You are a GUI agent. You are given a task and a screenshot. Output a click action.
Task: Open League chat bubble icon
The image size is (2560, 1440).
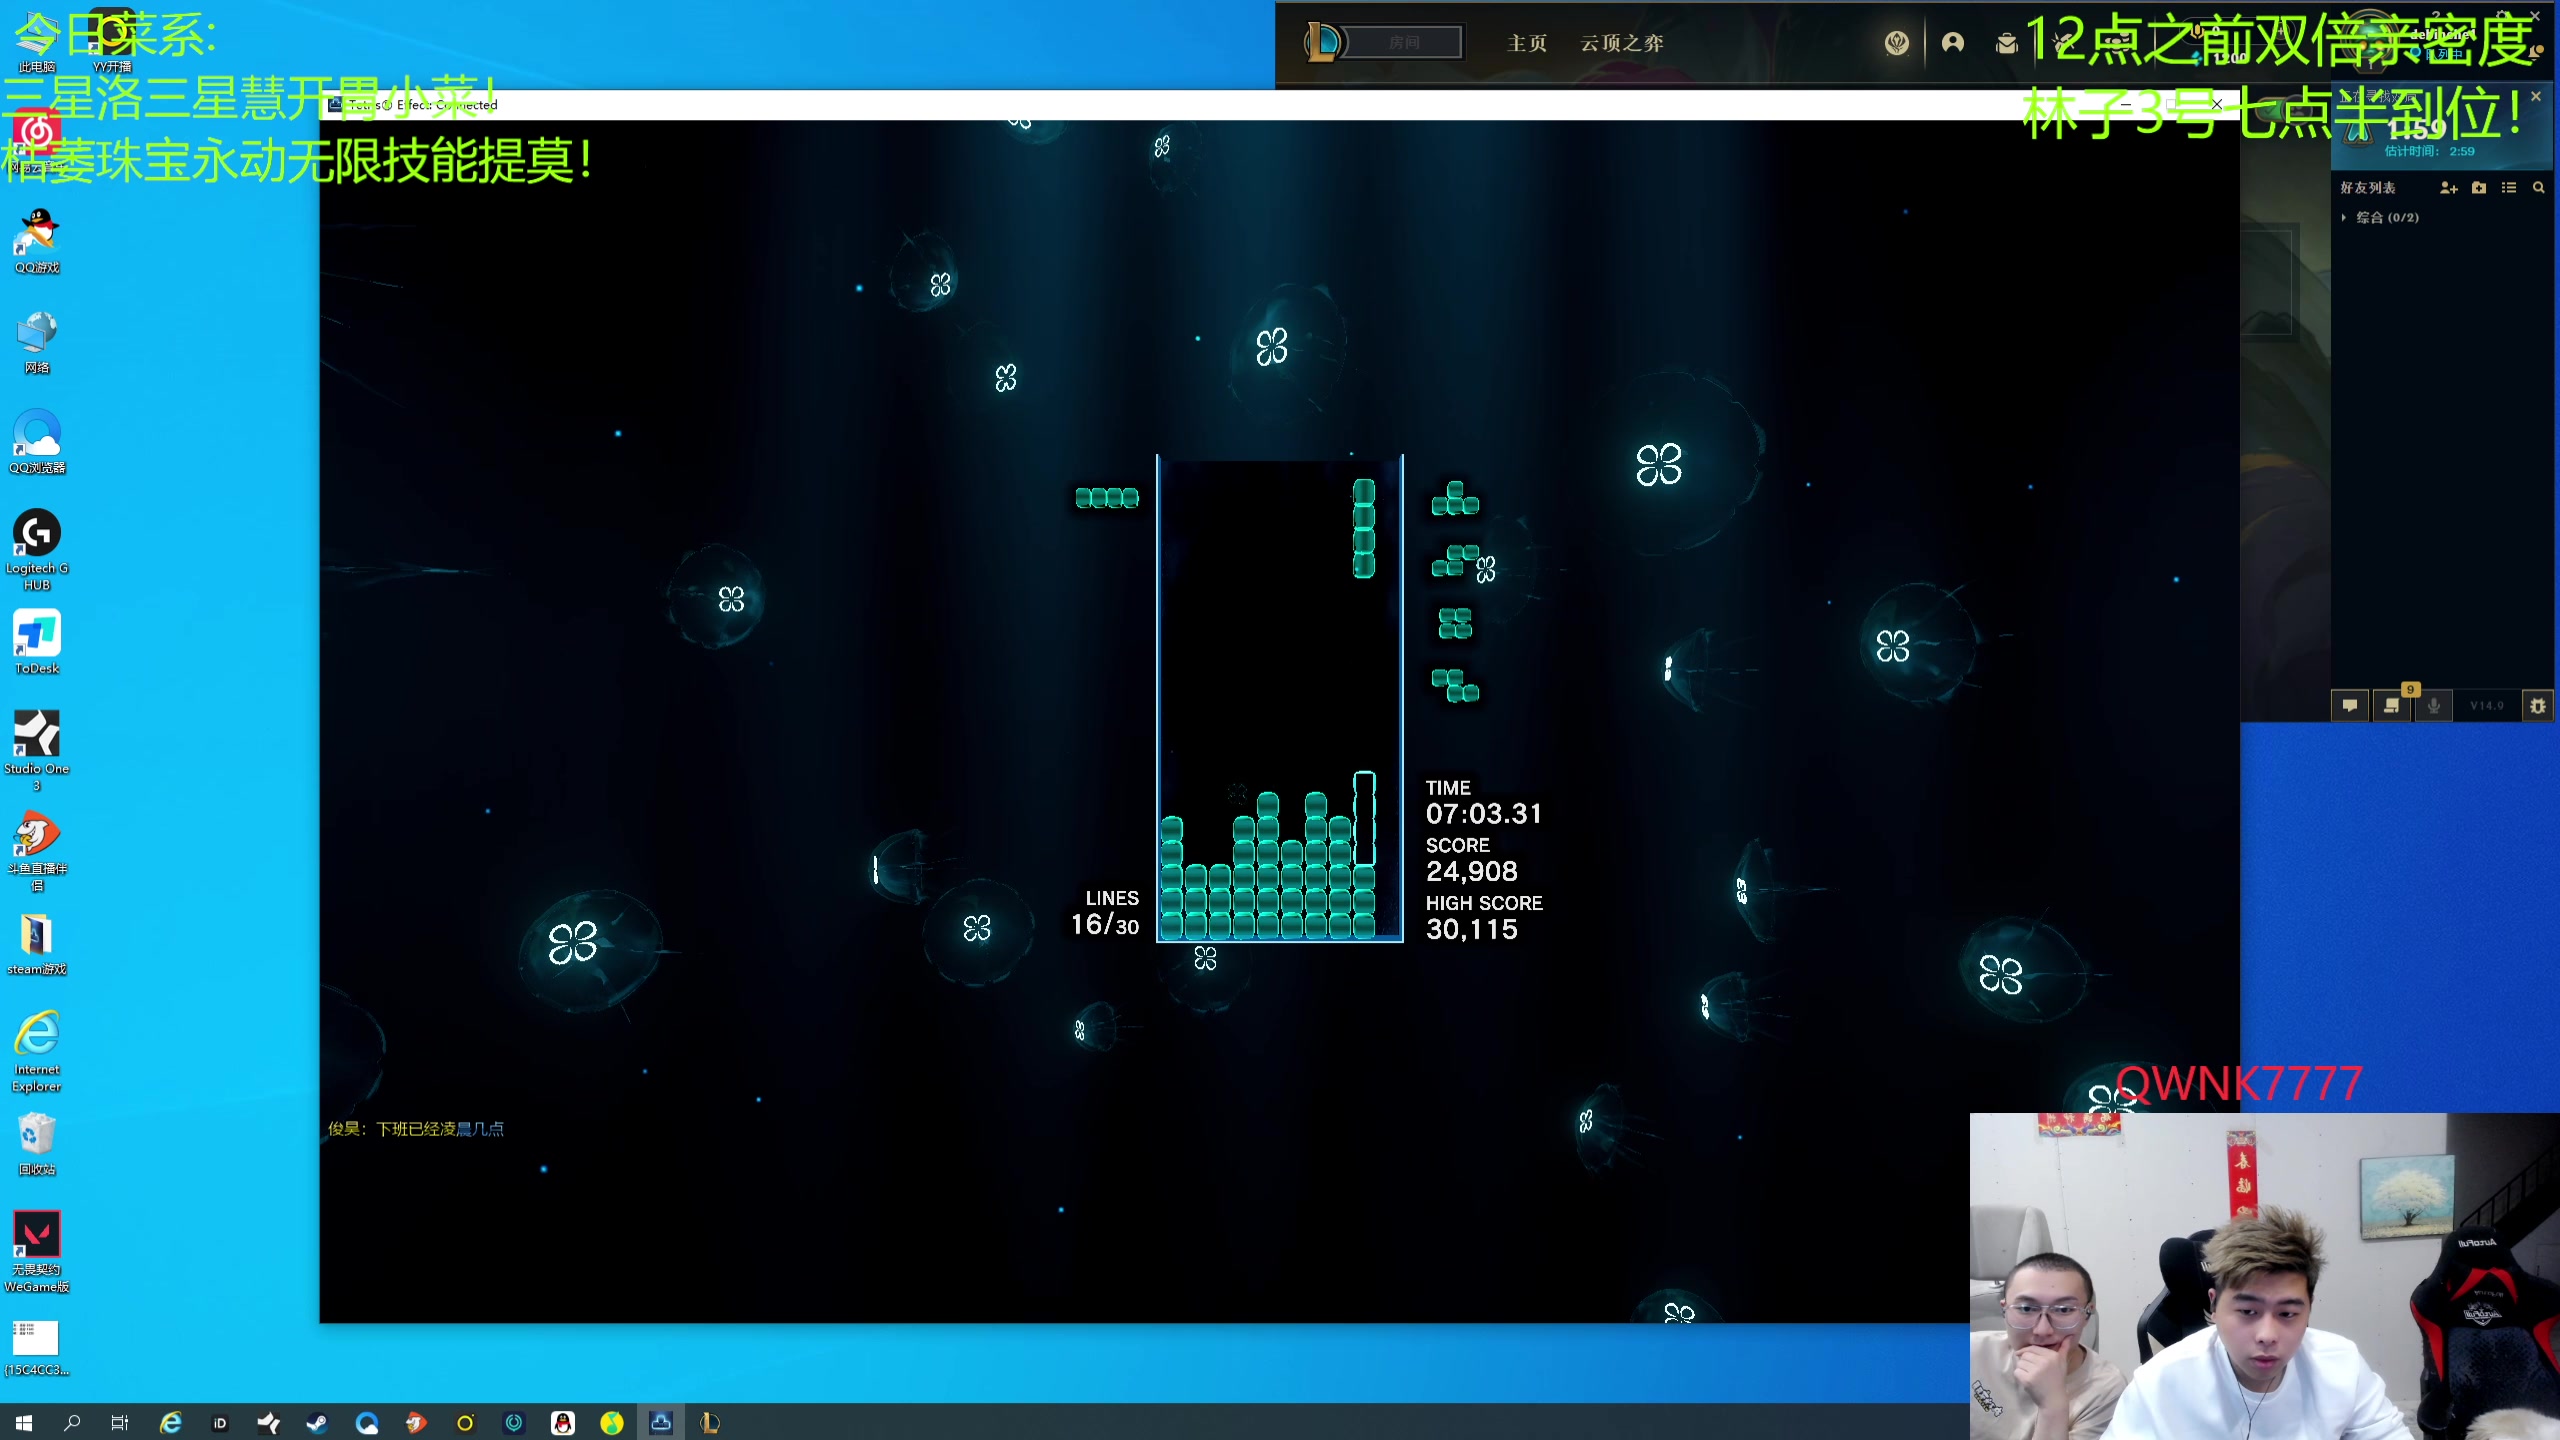point(2350,706)
